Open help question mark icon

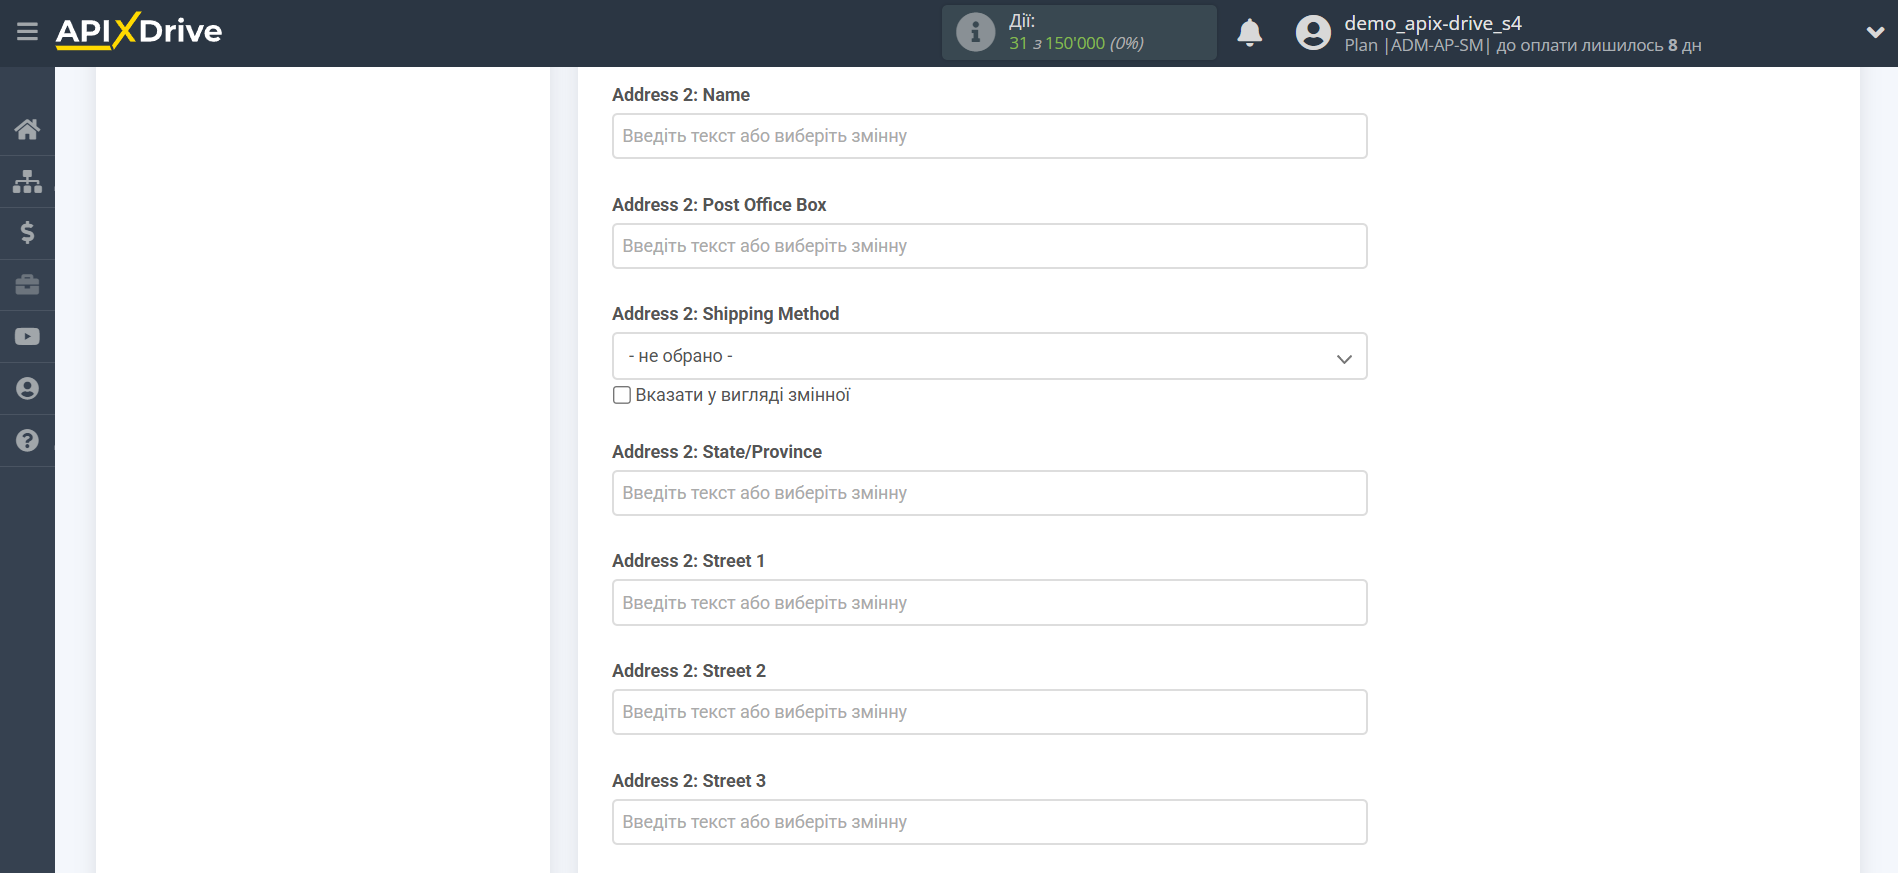tap(27, 441)
